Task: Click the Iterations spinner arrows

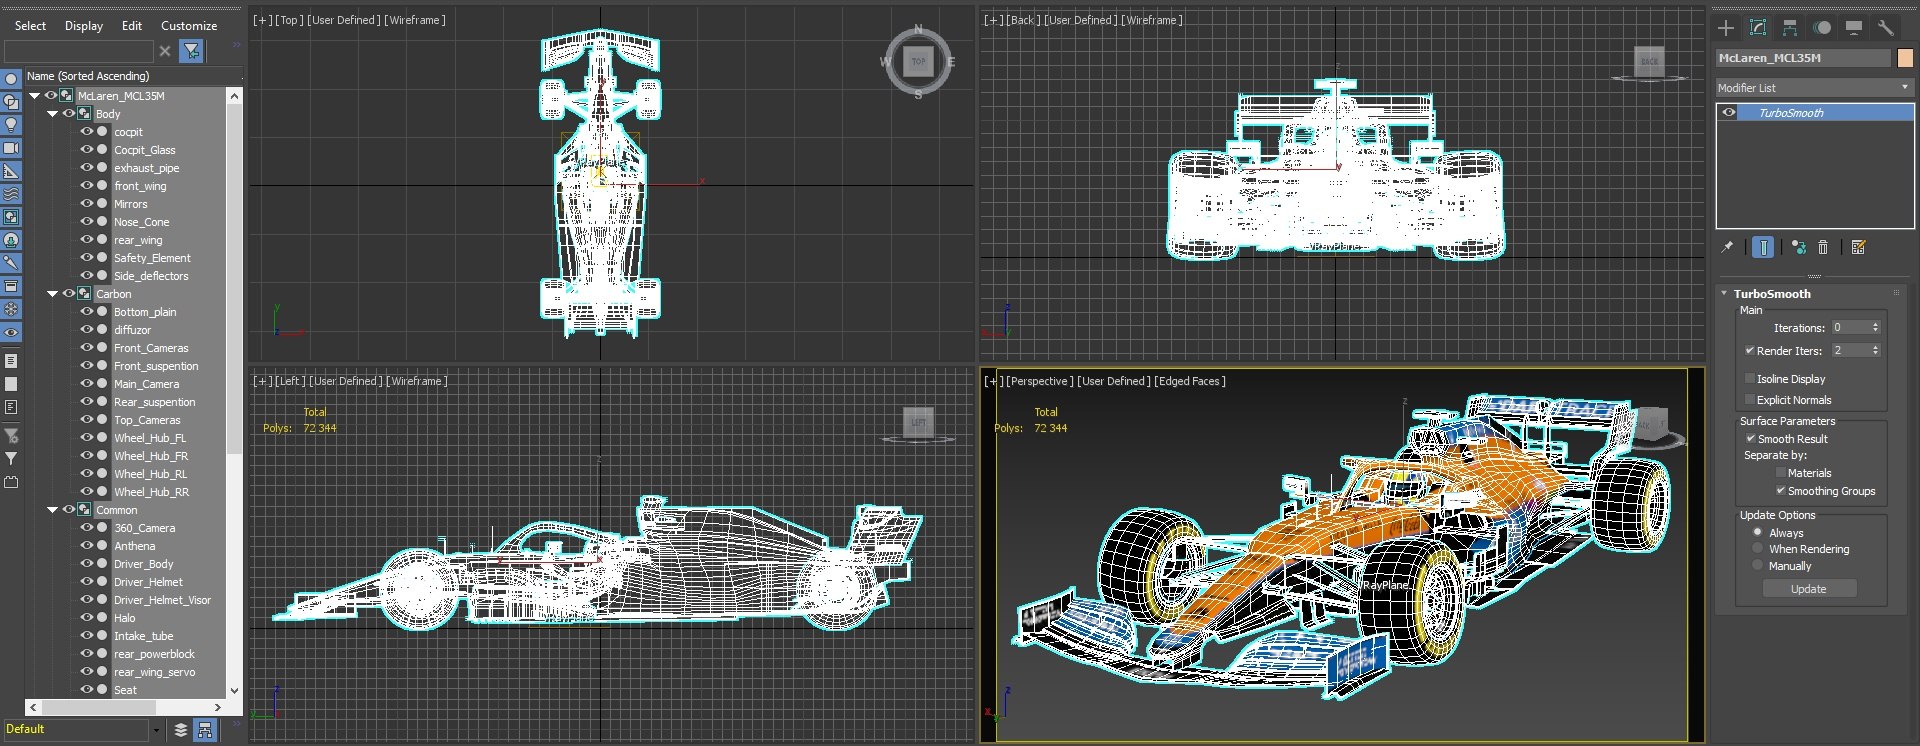Action: pos(1875,327)
